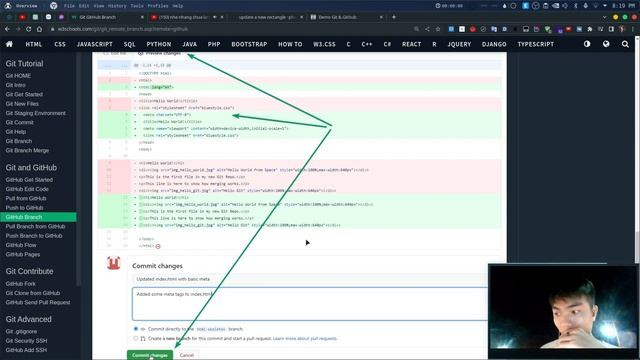Open the W3Schools globe language icon
The width and height of the screenshot is (640, 360).
[x=606, y=44]
